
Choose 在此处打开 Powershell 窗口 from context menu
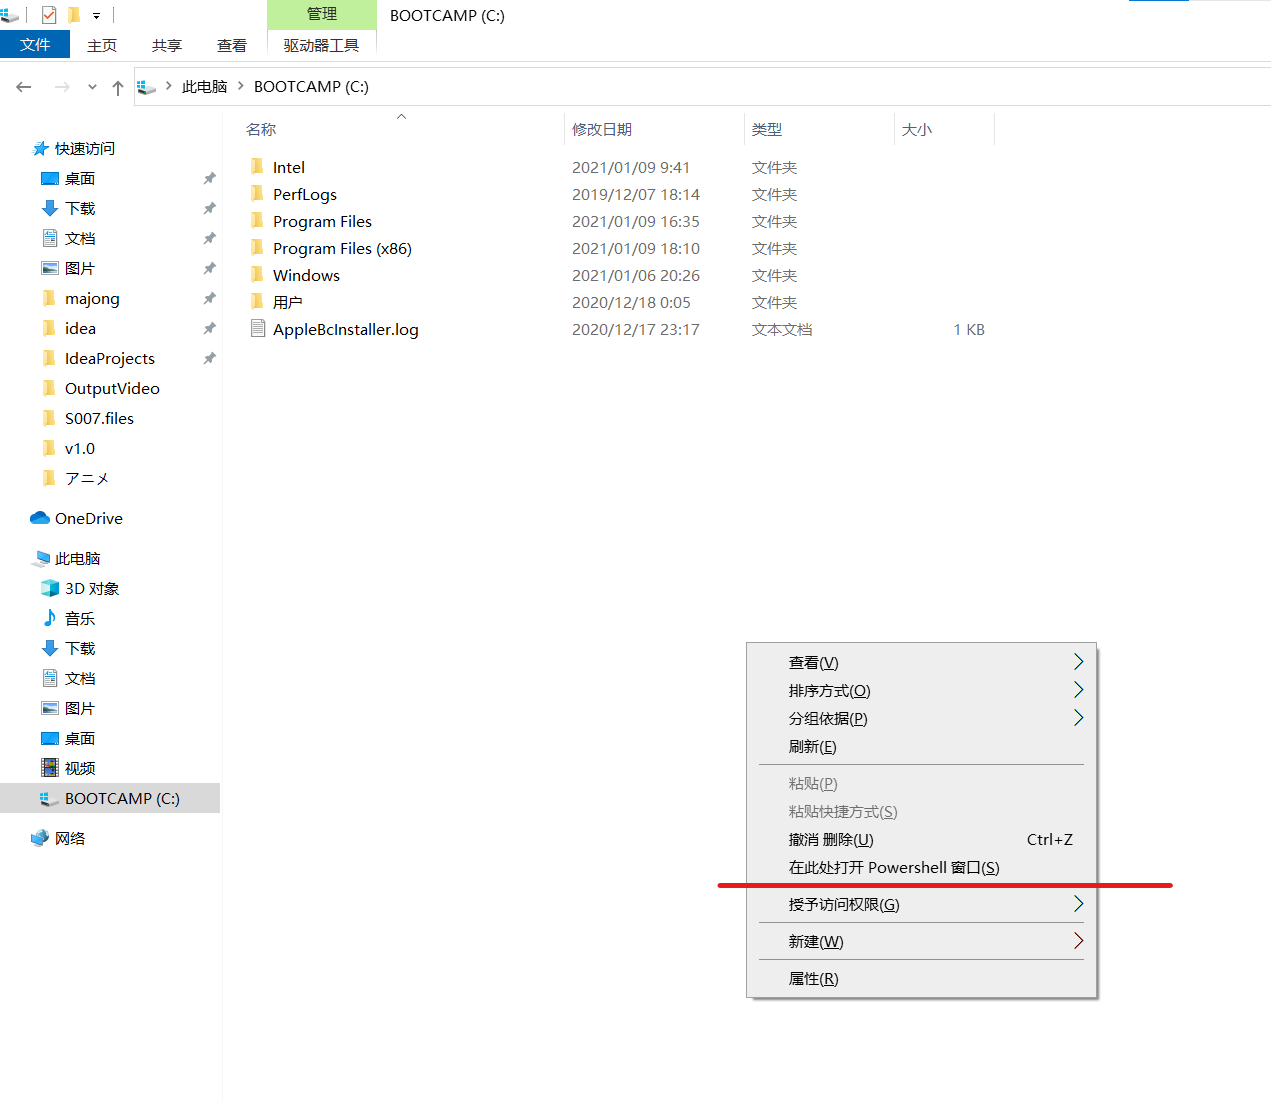(893, 867)
